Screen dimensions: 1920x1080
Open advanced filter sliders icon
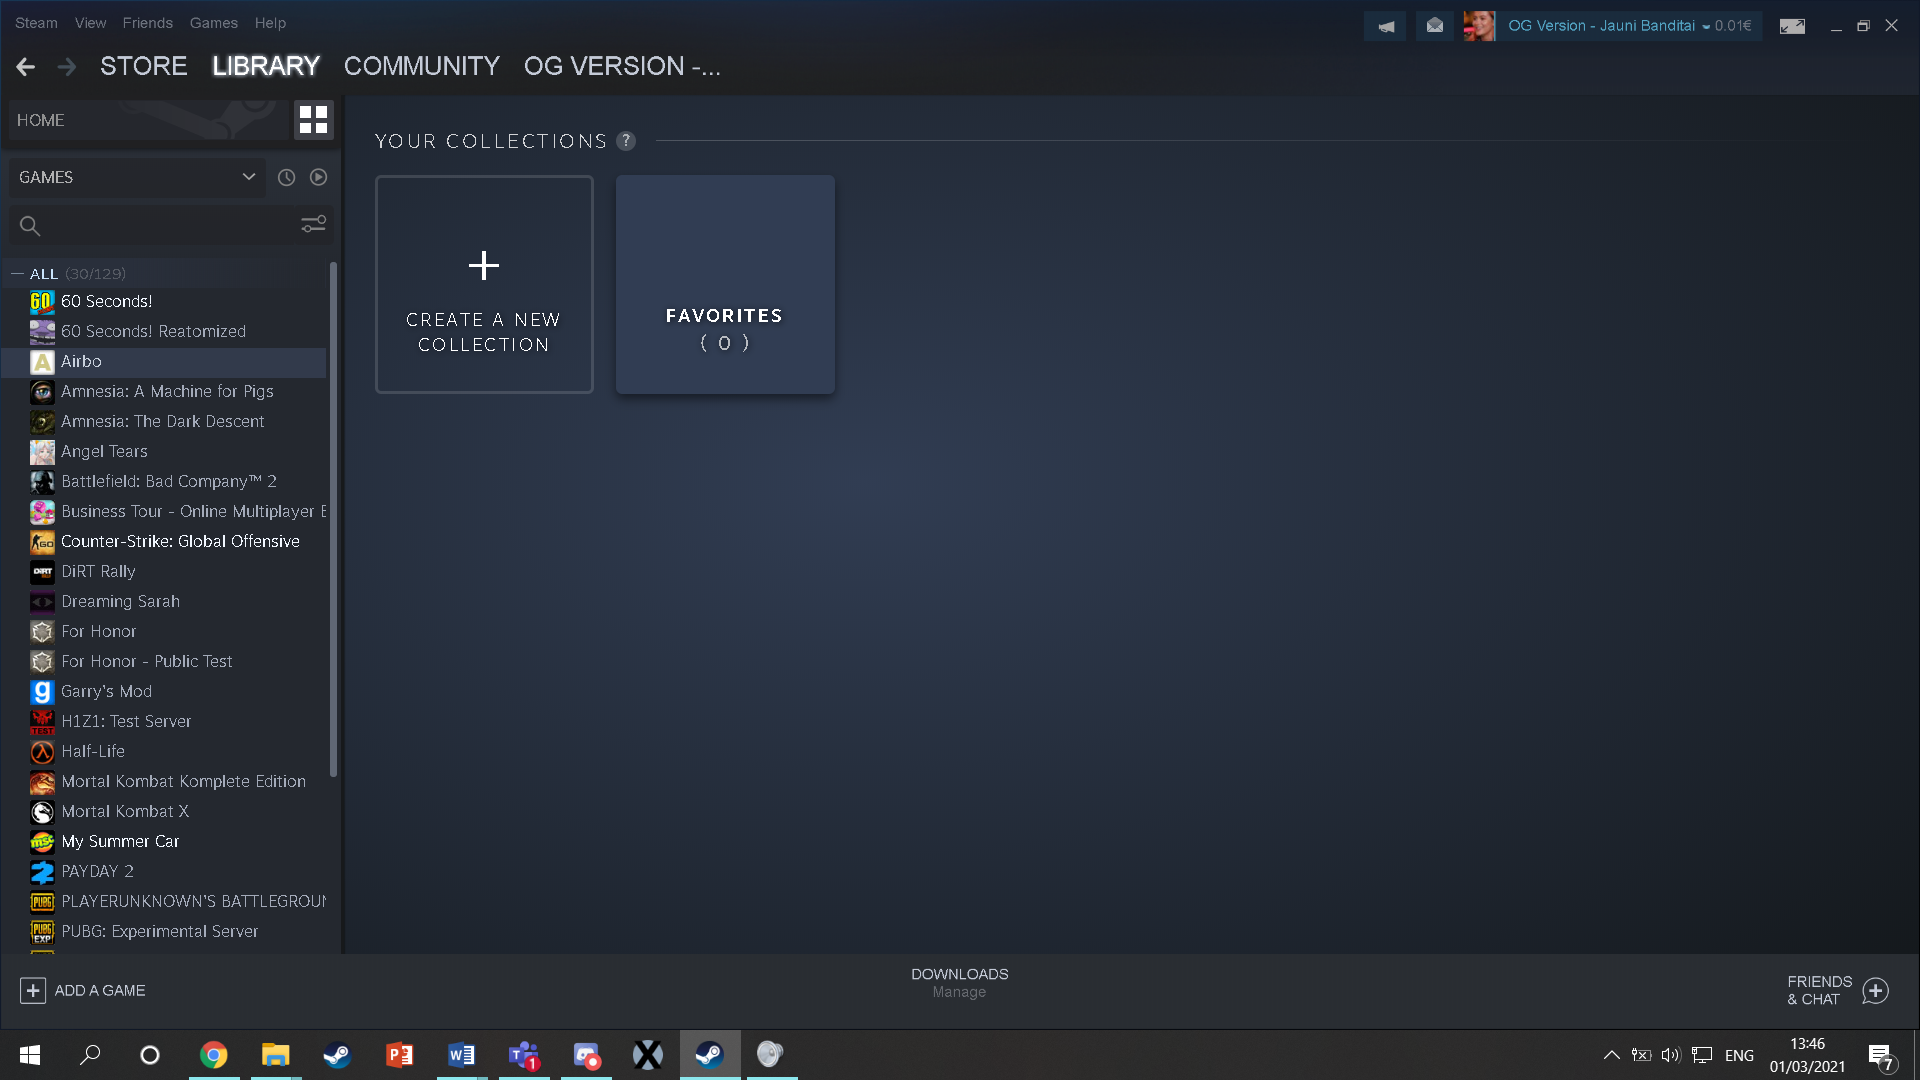click(x=314, y=224)
